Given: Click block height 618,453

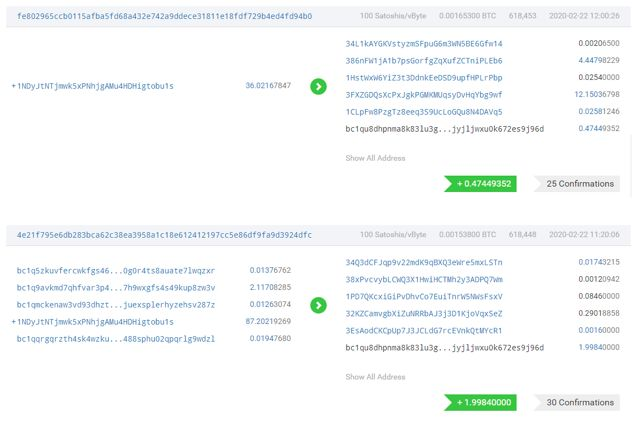Looking at the screenshot, I should pos(522,16).
